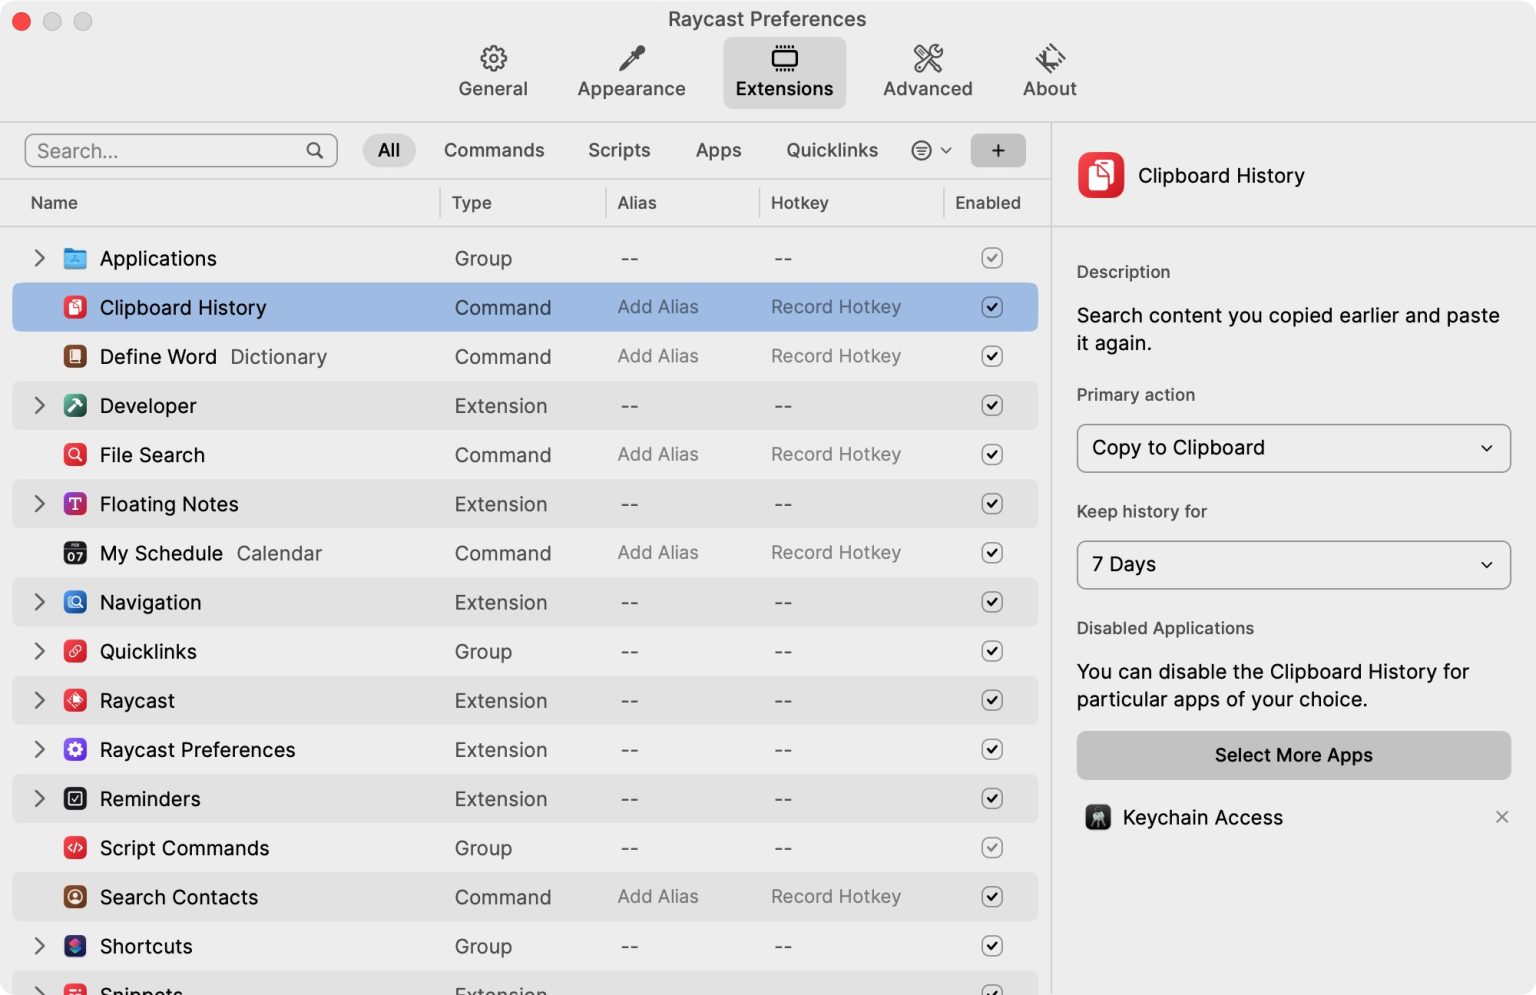Click the extensions Search field

(x=170, y=151)
